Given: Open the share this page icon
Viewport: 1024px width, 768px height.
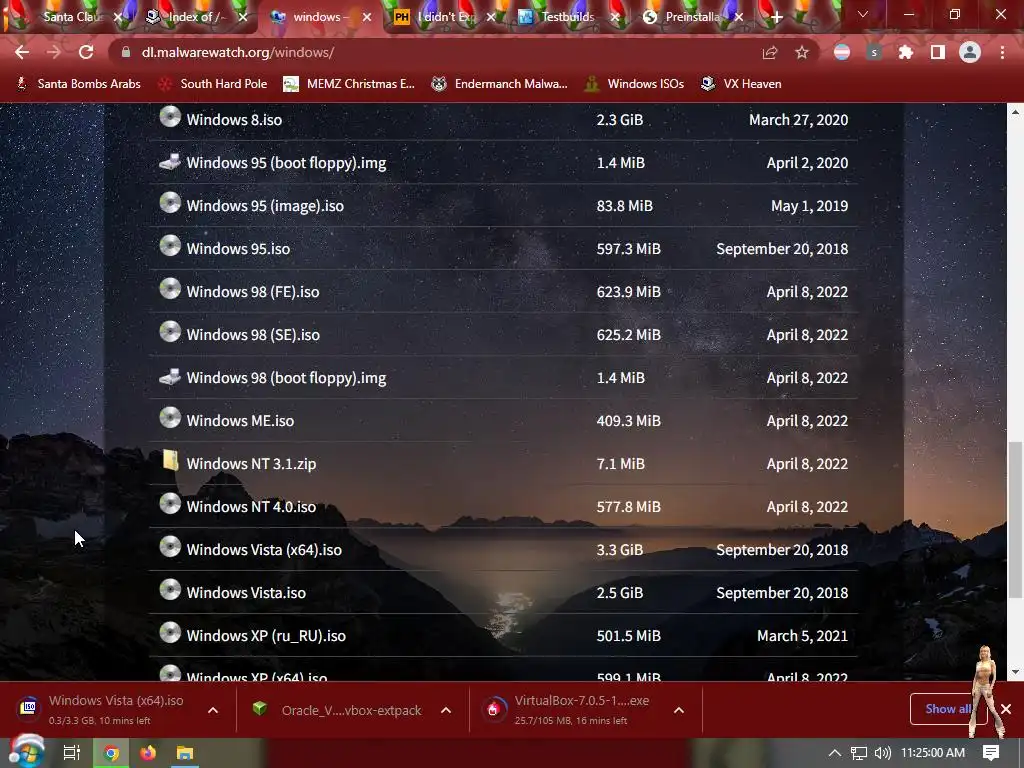Looking at the screenshot, I should [x=770, y=52].
